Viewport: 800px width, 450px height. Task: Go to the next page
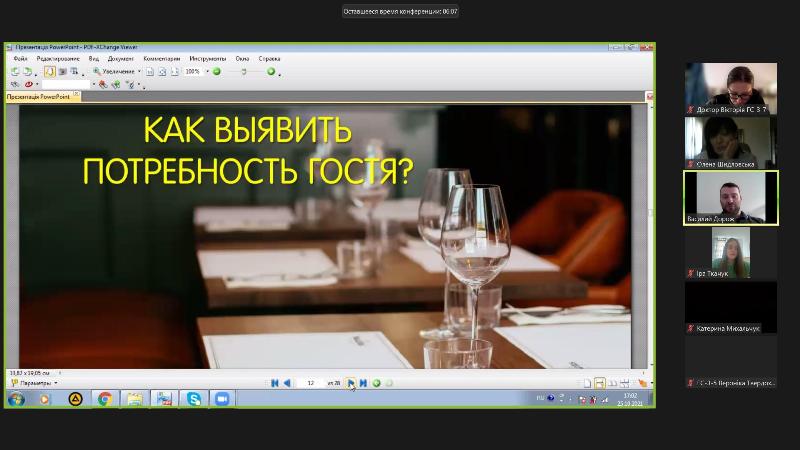351,383
